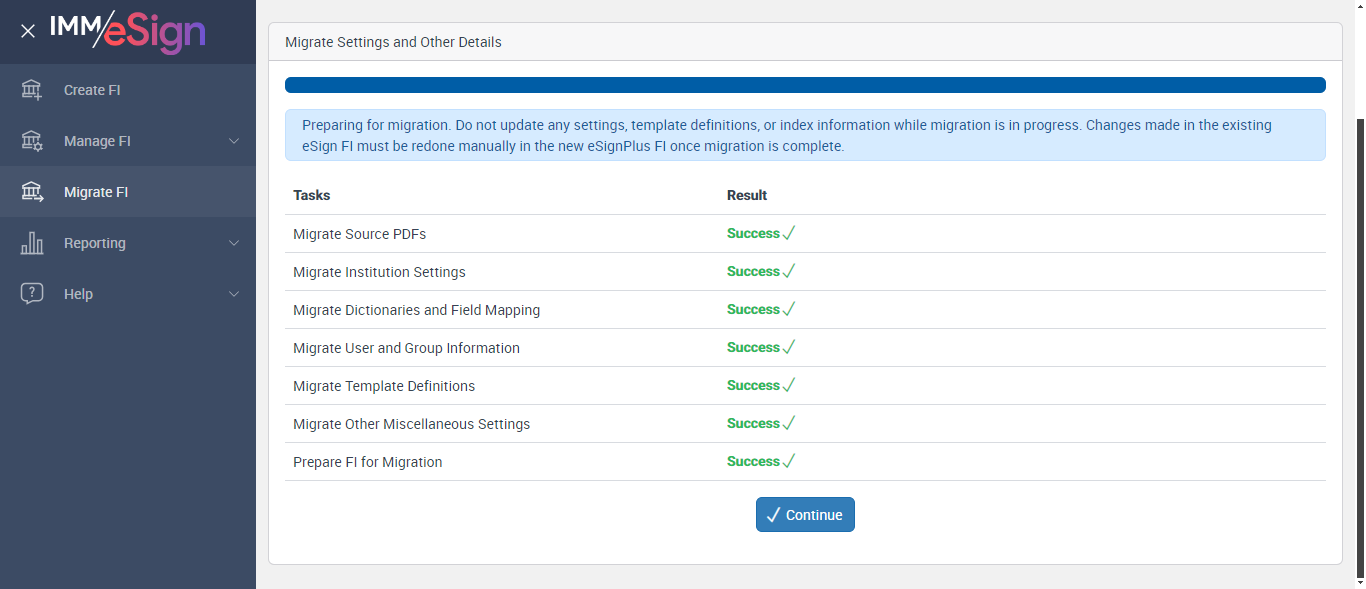The width and height of the screenshot is (1366, 589).
Task: Open the Create FI menu item
Action: click(x=92, y=90)
